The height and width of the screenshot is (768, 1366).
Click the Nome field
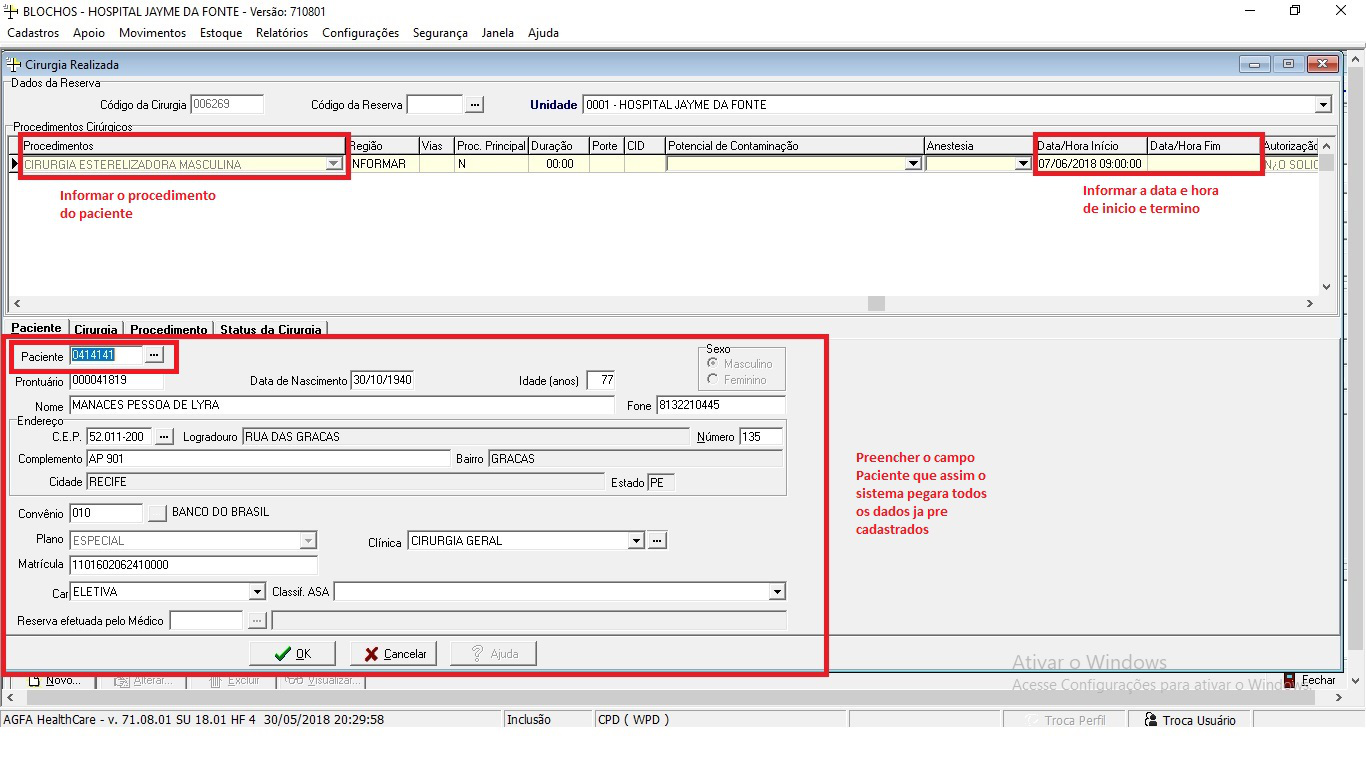tap(342, 405)
